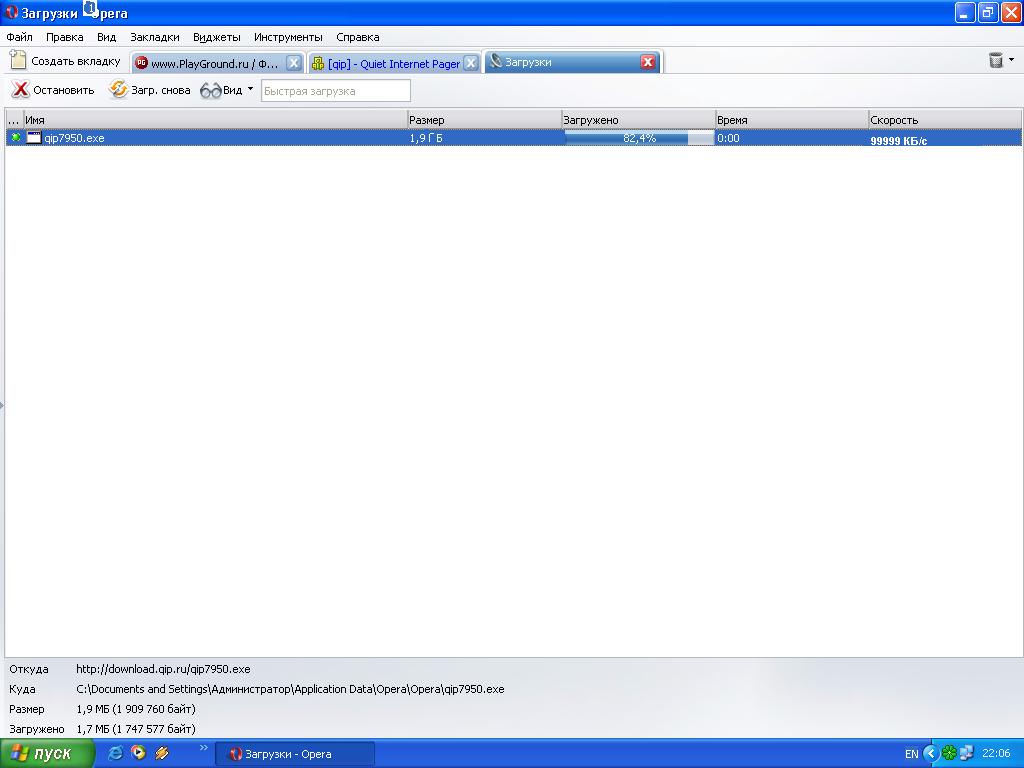Open the Закладки menu

point(155,37)
